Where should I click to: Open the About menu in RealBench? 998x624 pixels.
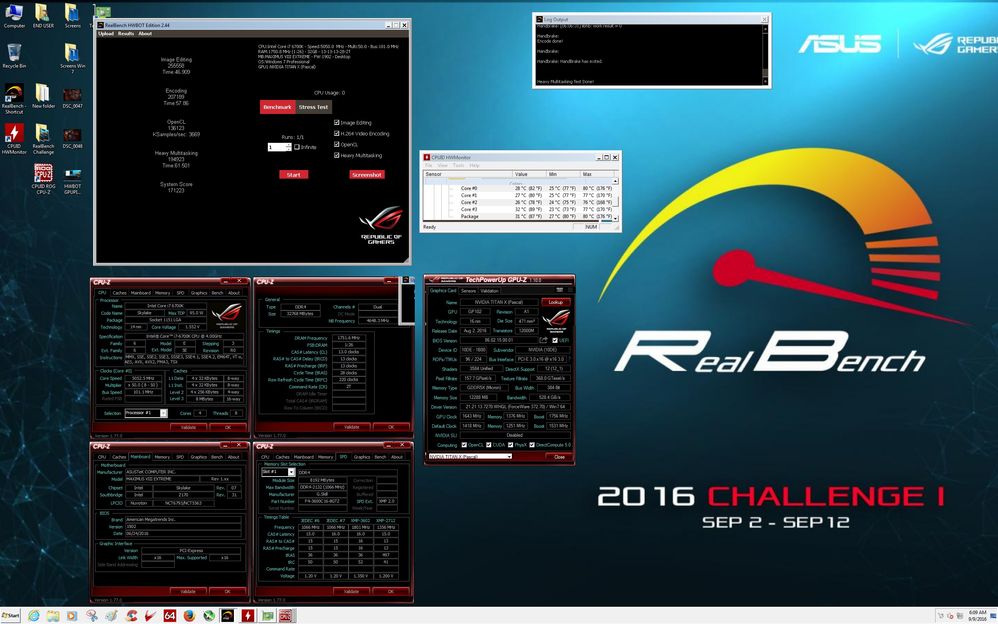(145, 34)
